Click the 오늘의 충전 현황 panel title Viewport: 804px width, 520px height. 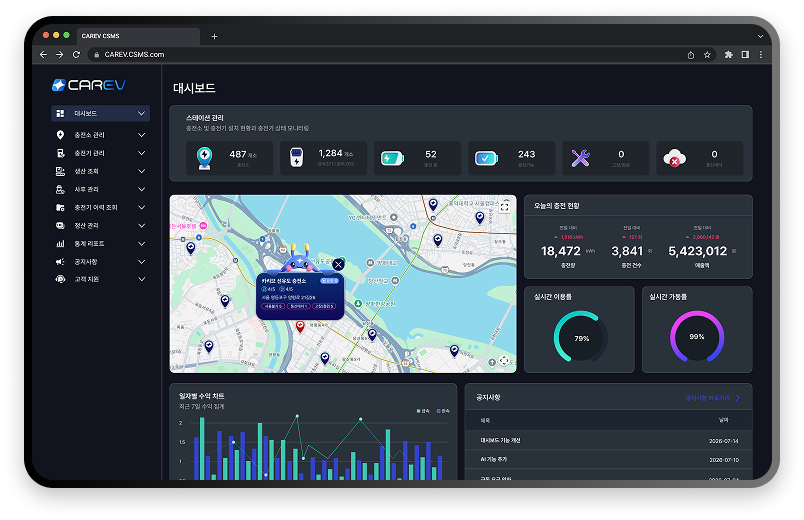pyautogui.click(x=556, y=206)
